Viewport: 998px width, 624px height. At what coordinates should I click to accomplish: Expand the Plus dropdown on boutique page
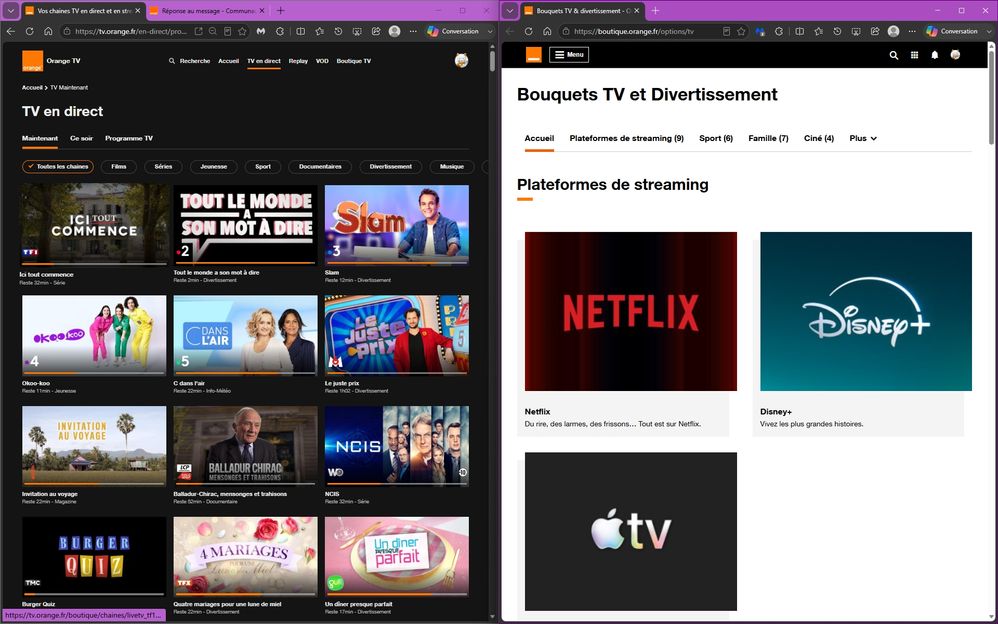coord(863,138)
